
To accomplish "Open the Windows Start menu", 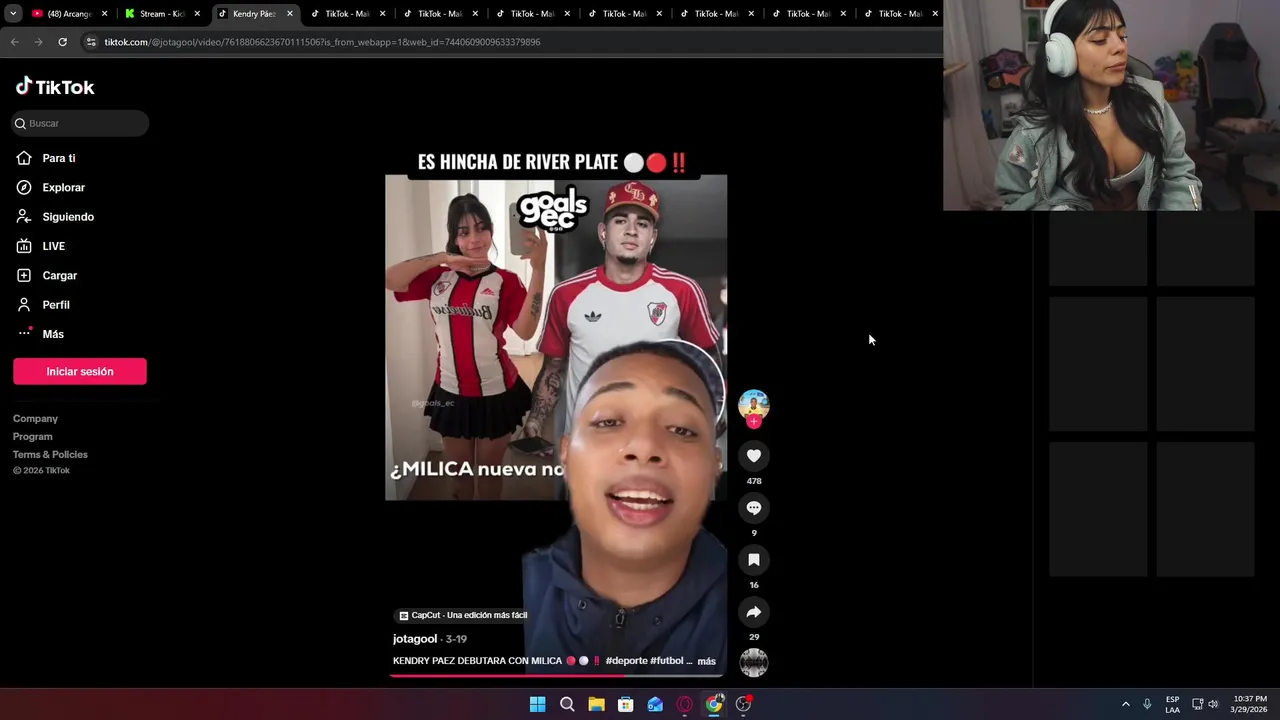I will 537,704.
